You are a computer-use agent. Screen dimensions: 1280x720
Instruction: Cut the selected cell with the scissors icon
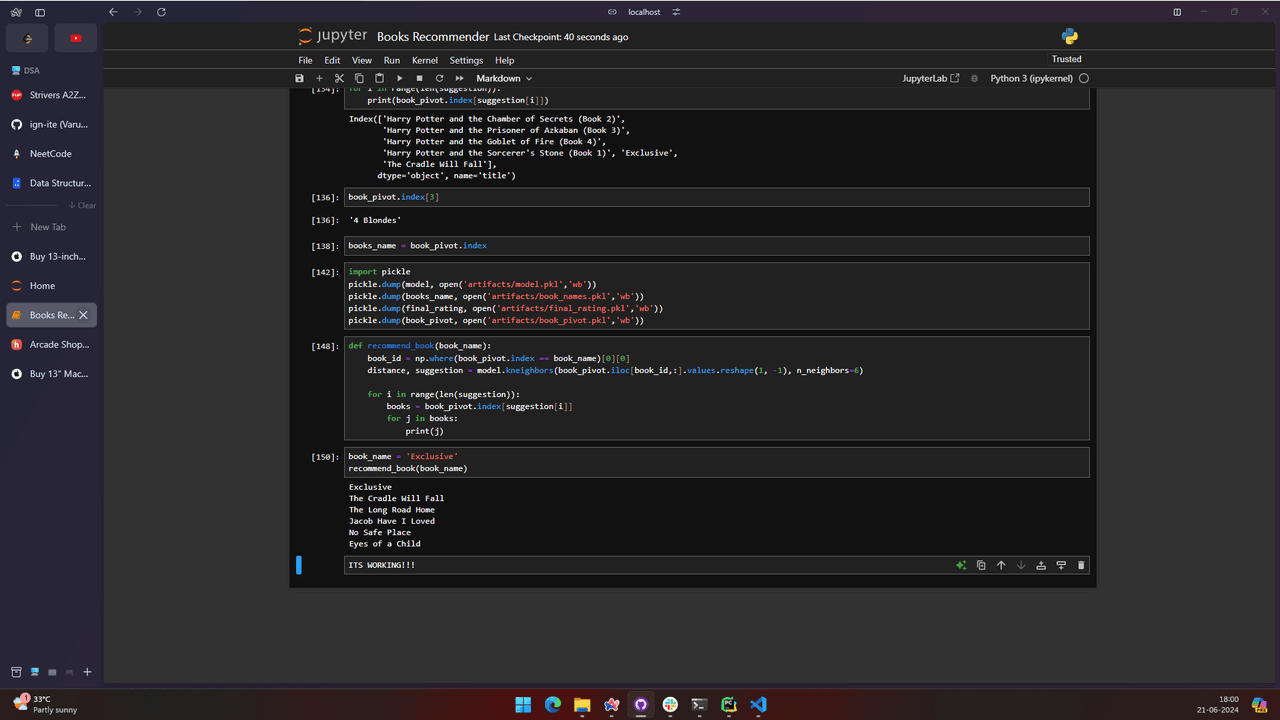pos(339,78)
